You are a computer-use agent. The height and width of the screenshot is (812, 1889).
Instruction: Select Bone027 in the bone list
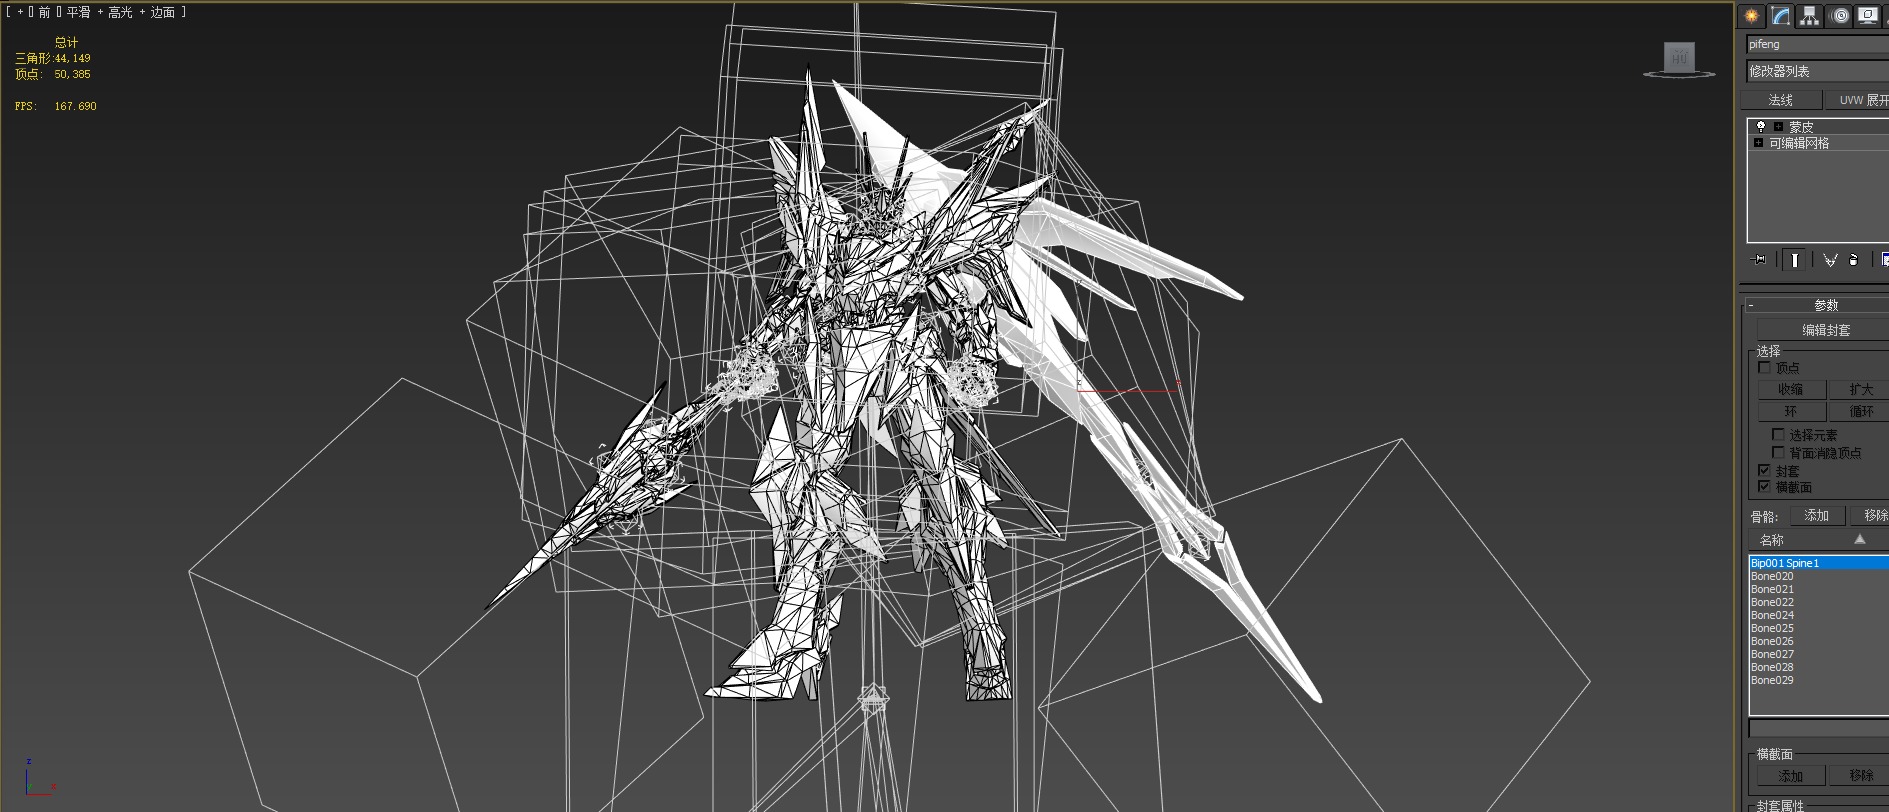pyautogui.click(x=1818, y=654)
